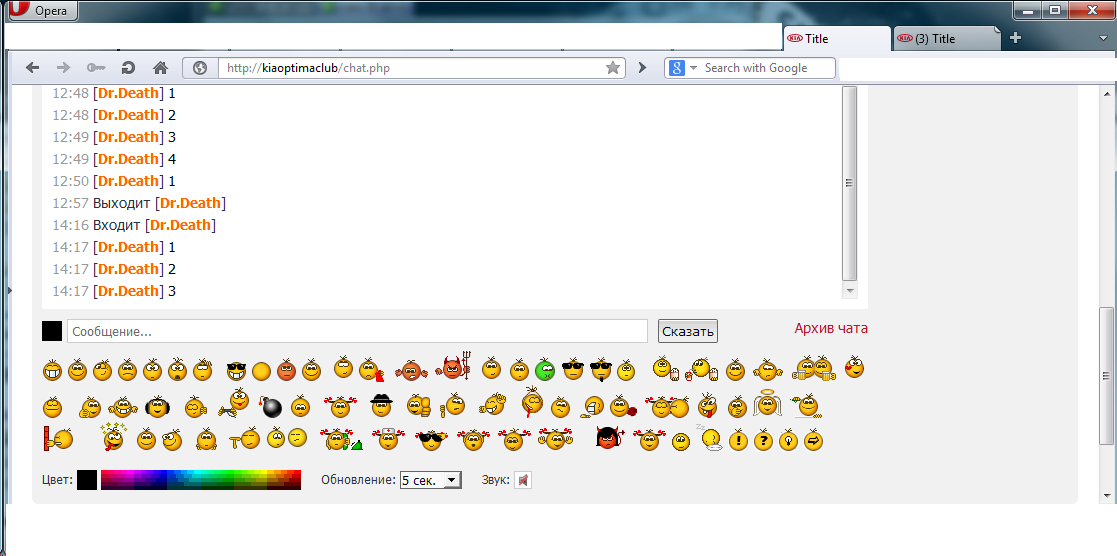Expand the Google search engine selector
Viewport: 1117px width, 556px height.
click(683, 68)
